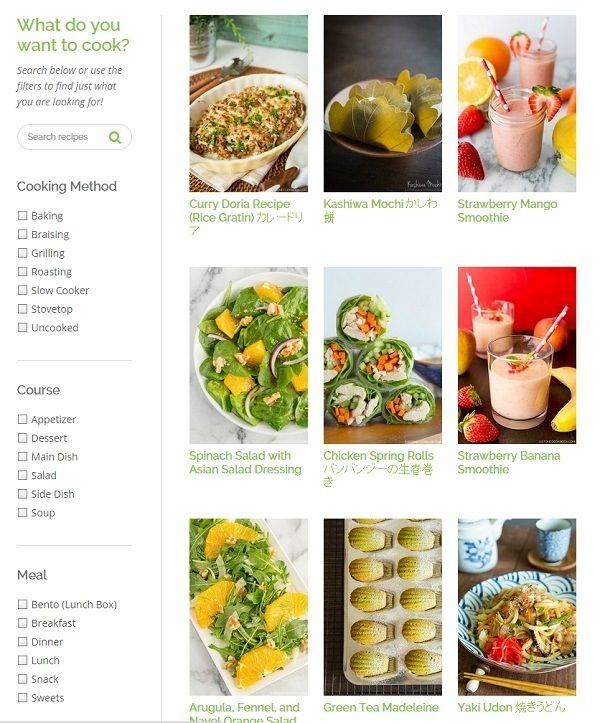Open the Strawberry Mango Smoothie link
The width and height of the screenshot is (600, 723).
coord(507,211)
